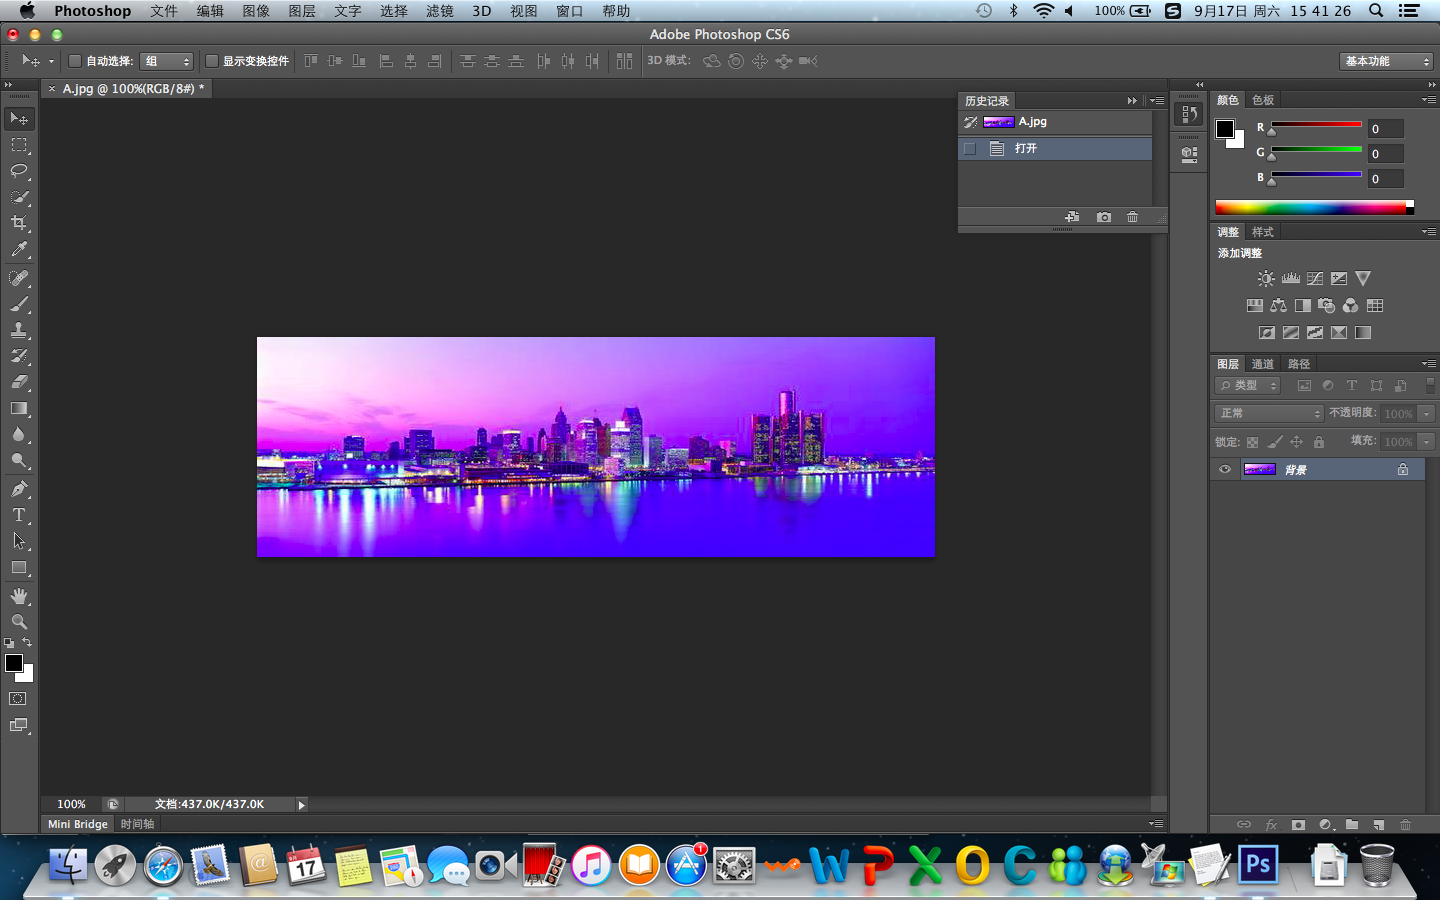Click the Brightness/Contrast adjustment icon
Screen dimensions: 1440x900
pos(1266,279)
